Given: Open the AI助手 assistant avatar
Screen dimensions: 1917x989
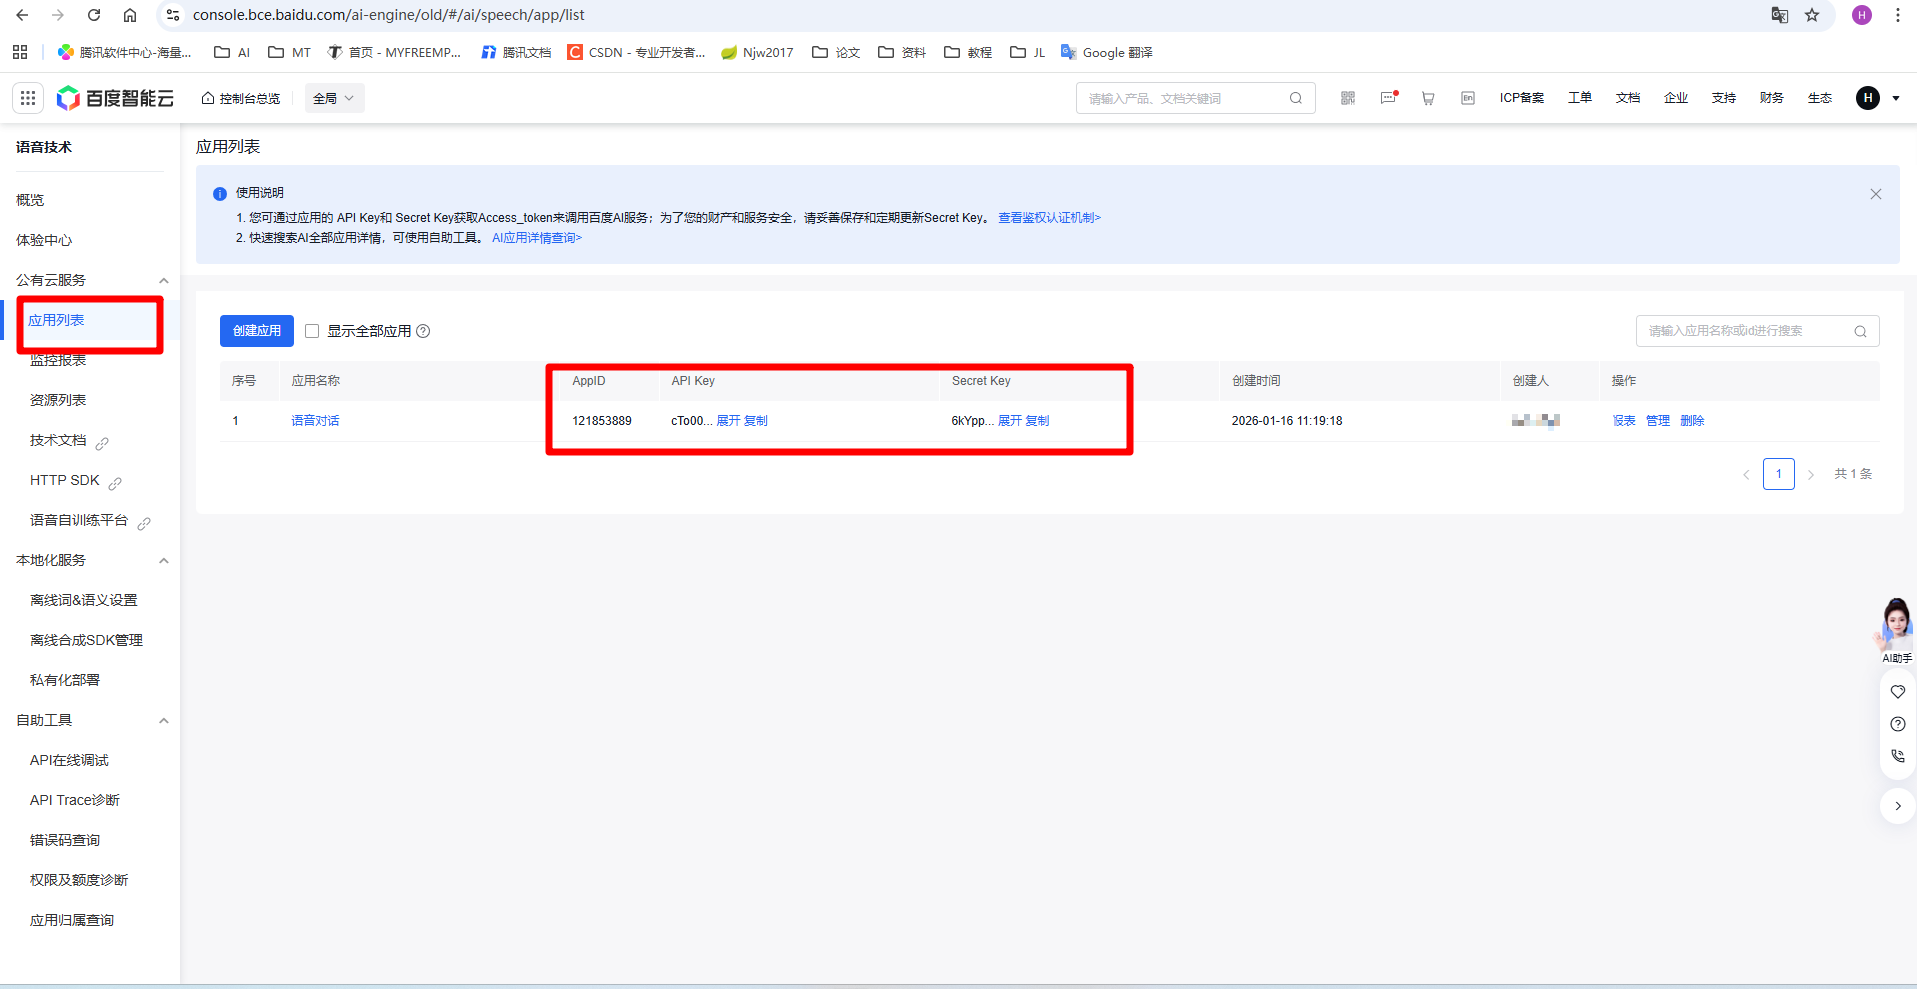Looking at the screenshot, I should (x=1895, y=629).
